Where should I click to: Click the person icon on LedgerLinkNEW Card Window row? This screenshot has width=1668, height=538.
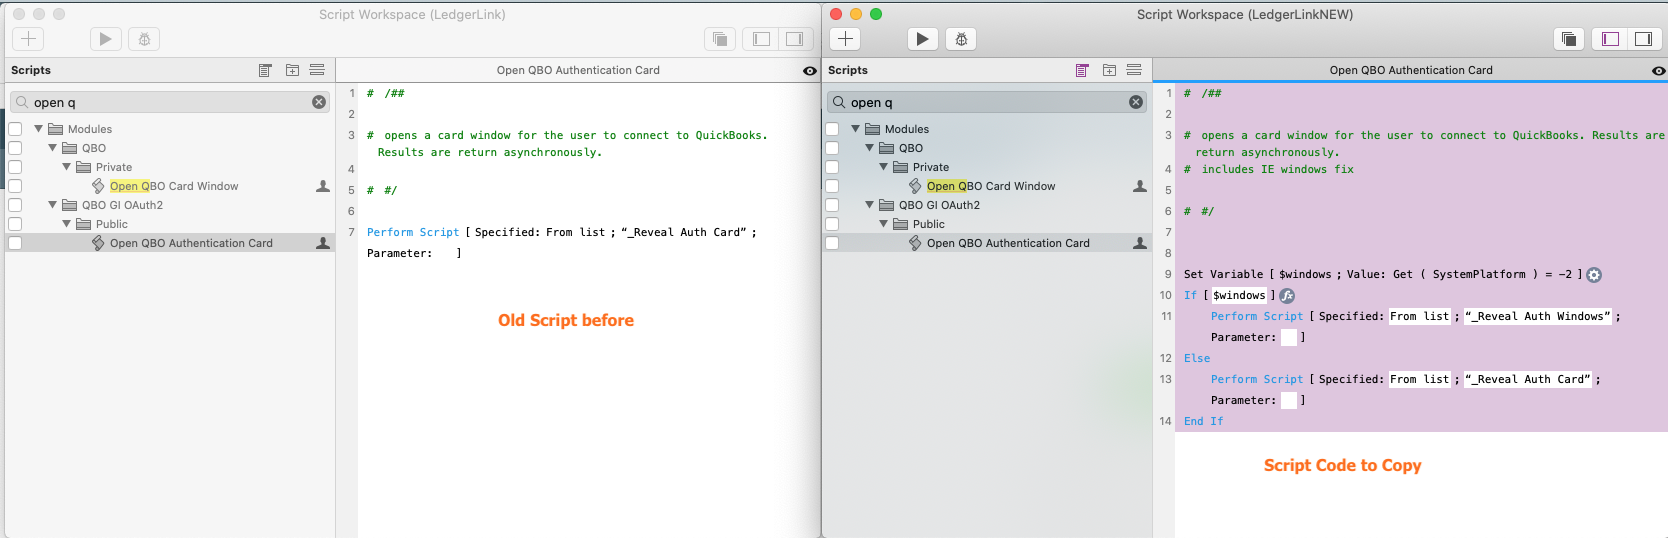(x=1140, y=186)
